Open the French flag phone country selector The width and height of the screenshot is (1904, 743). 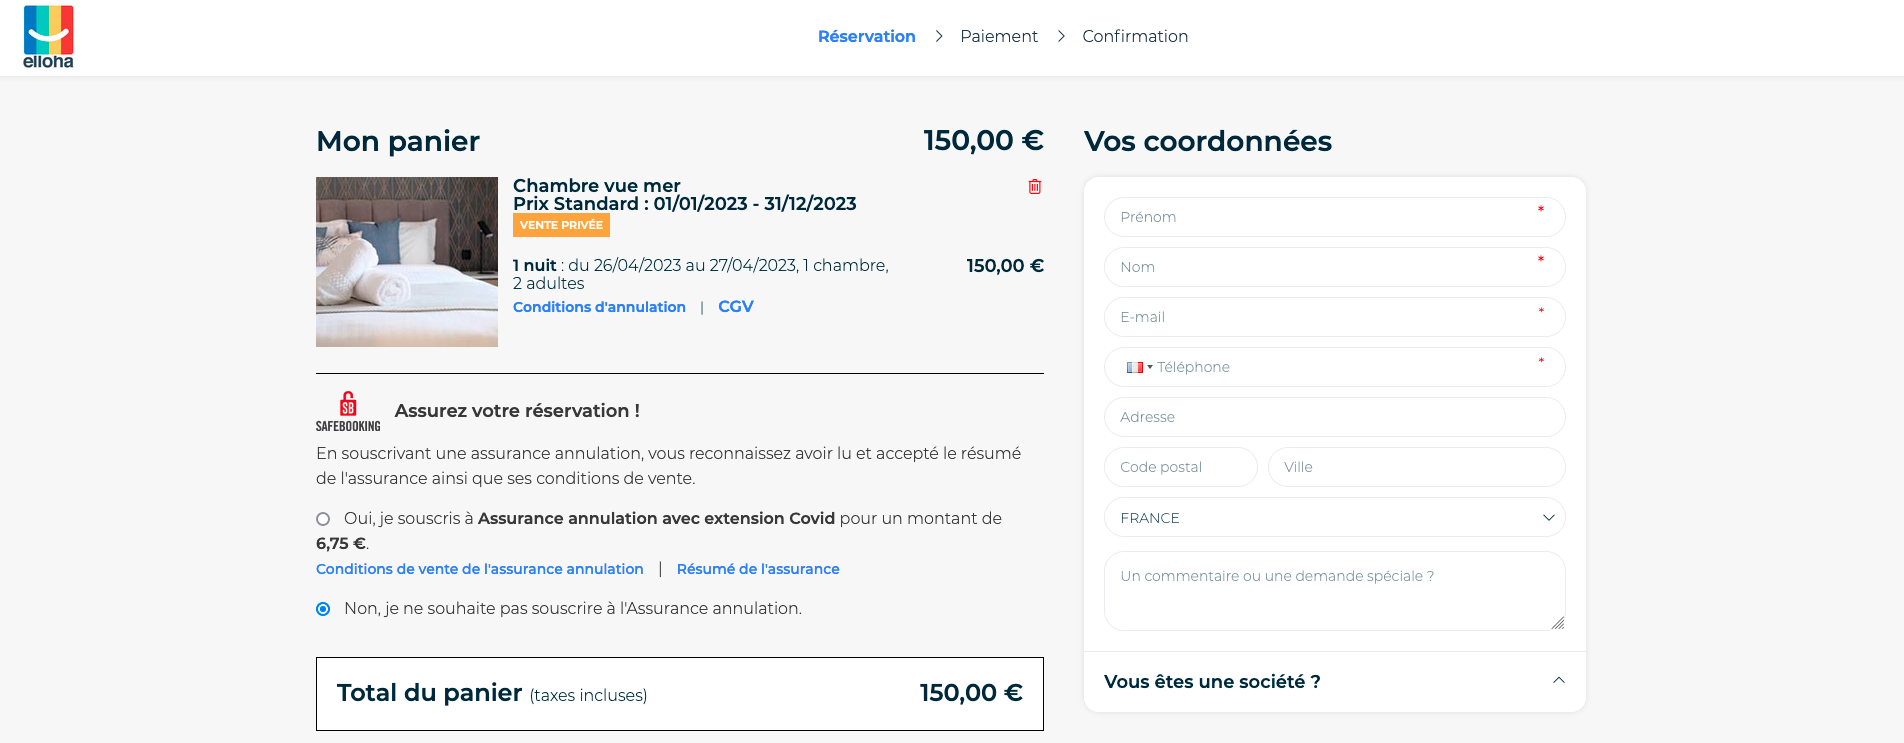click(1139, 367)
